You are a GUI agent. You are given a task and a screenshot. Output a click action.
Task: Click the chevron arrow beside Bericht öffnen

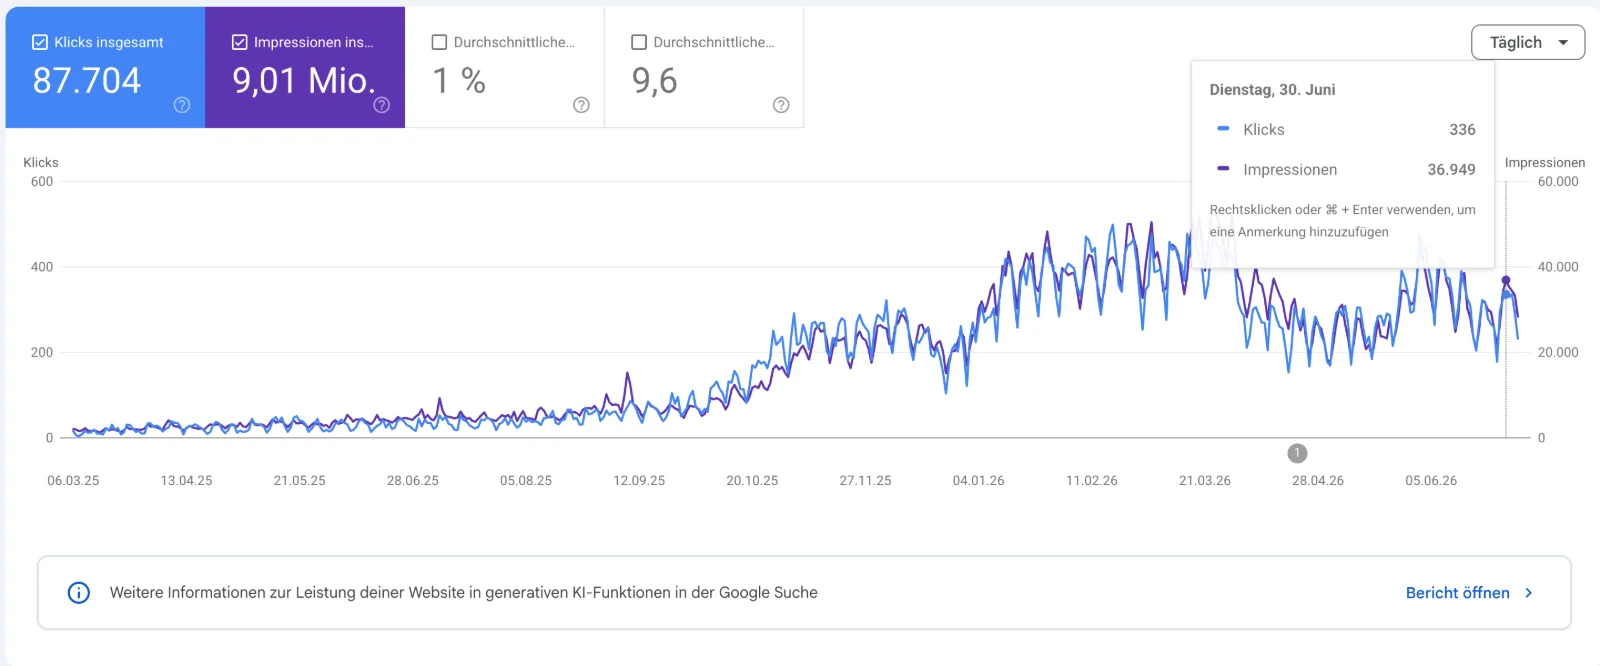(x=1528, y=593)
